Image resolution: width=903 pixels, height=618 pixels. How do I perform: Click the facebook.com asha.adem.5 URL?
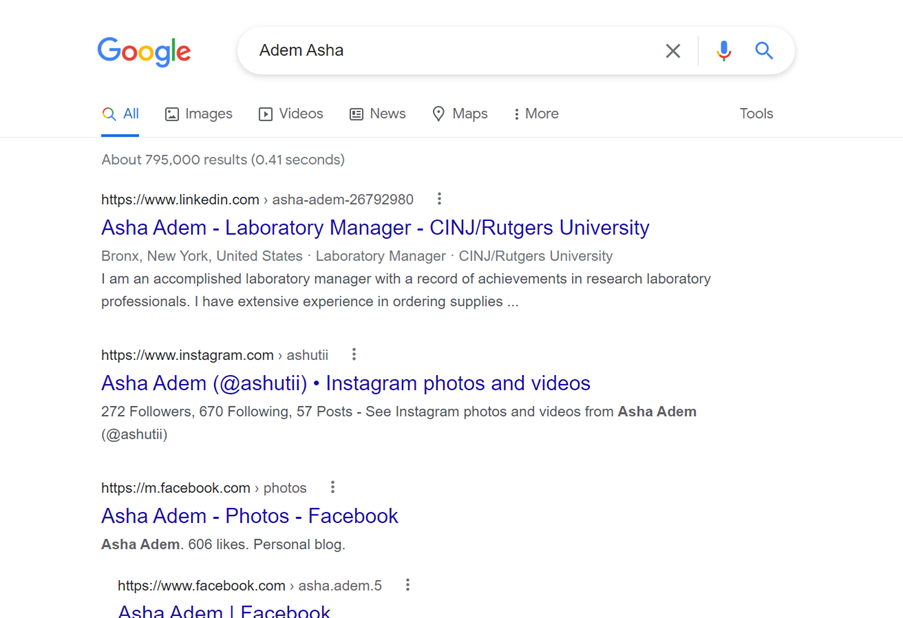tap(249, 586)
